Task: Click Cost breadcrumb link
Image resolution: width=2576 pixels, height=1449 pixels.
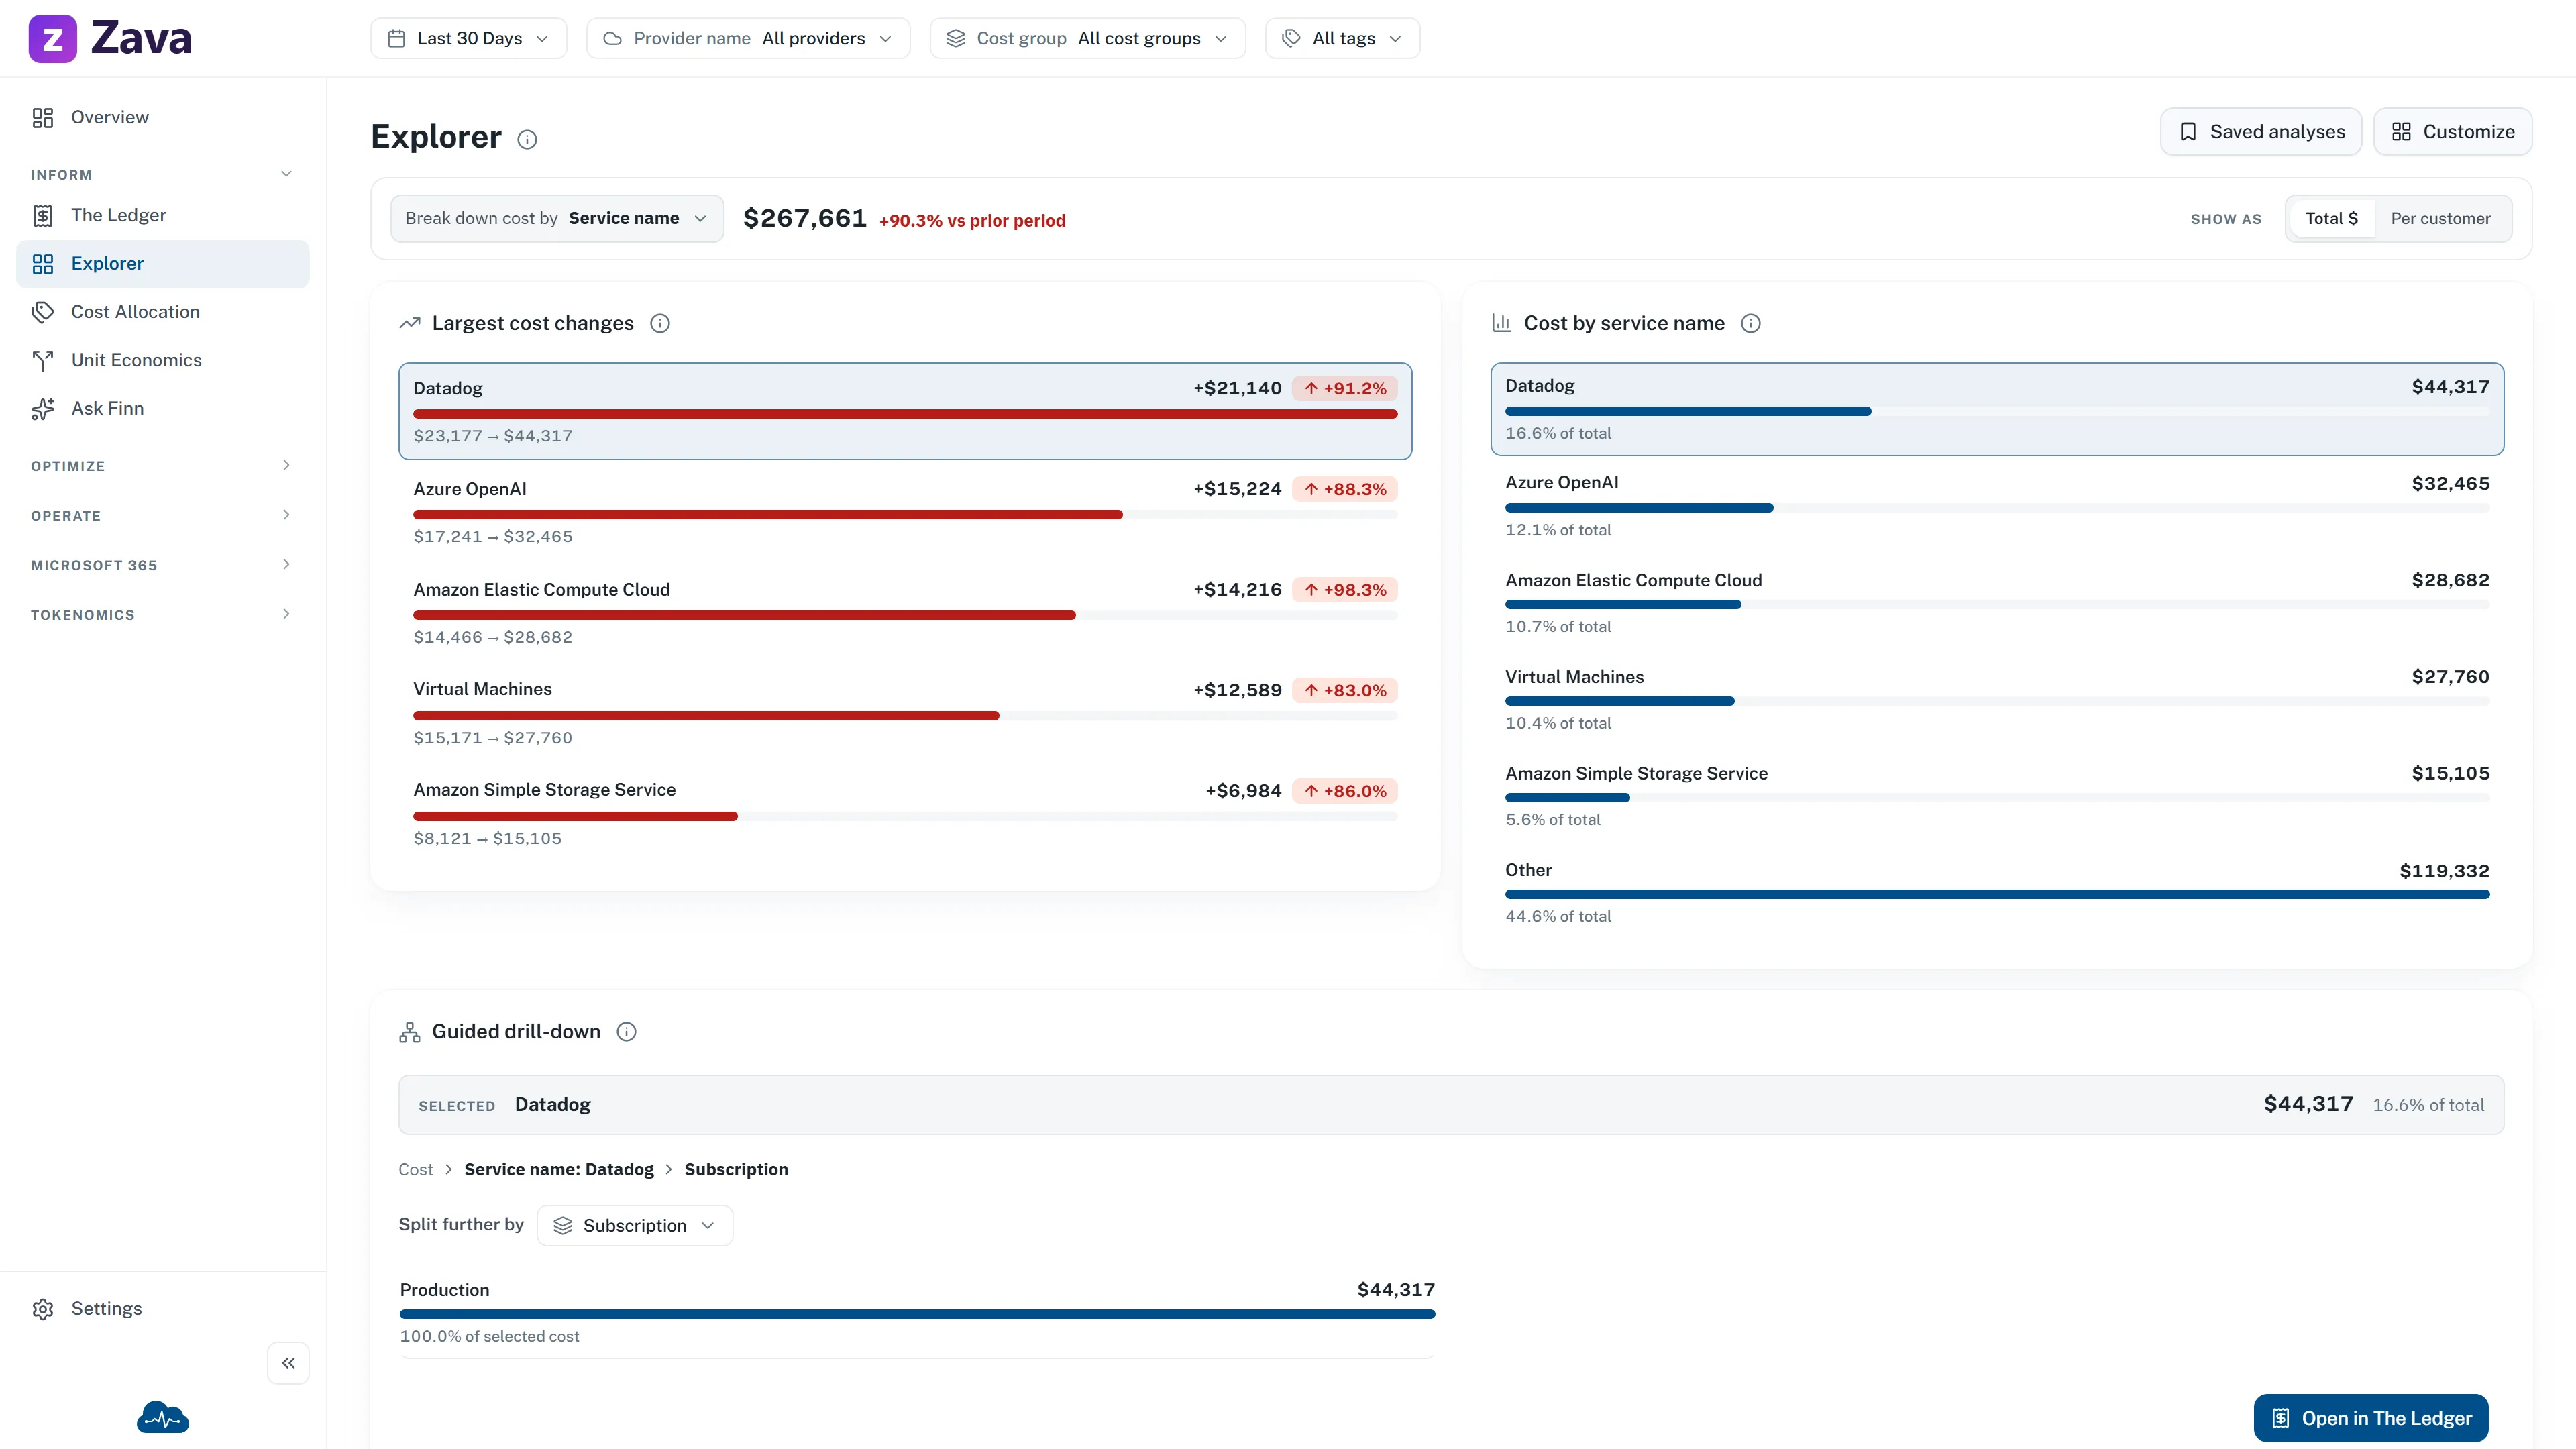Action: pos(415,1170)
